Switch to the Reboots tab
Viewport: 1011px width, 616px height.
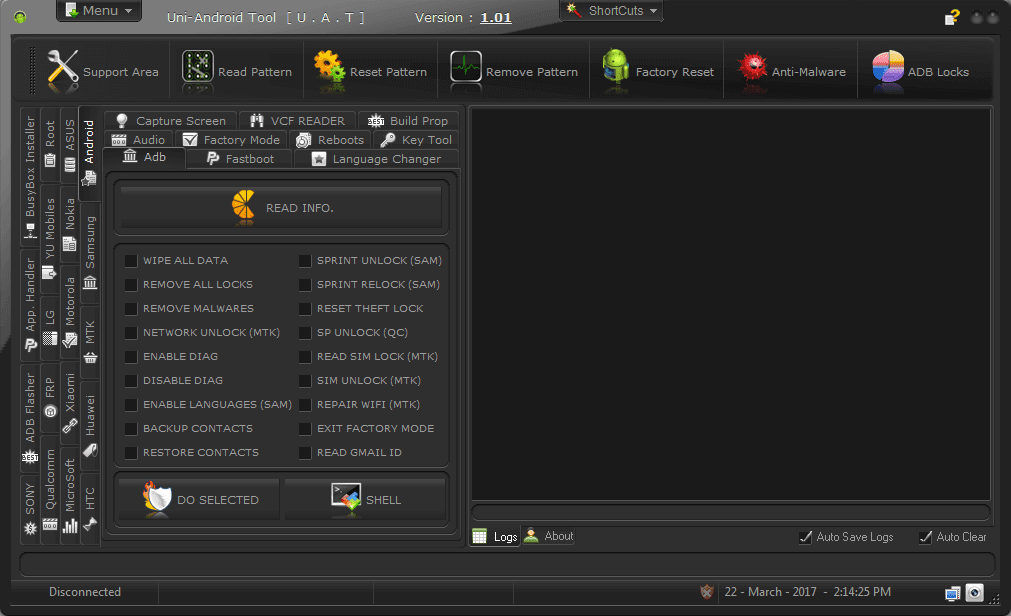coord(329,140)
